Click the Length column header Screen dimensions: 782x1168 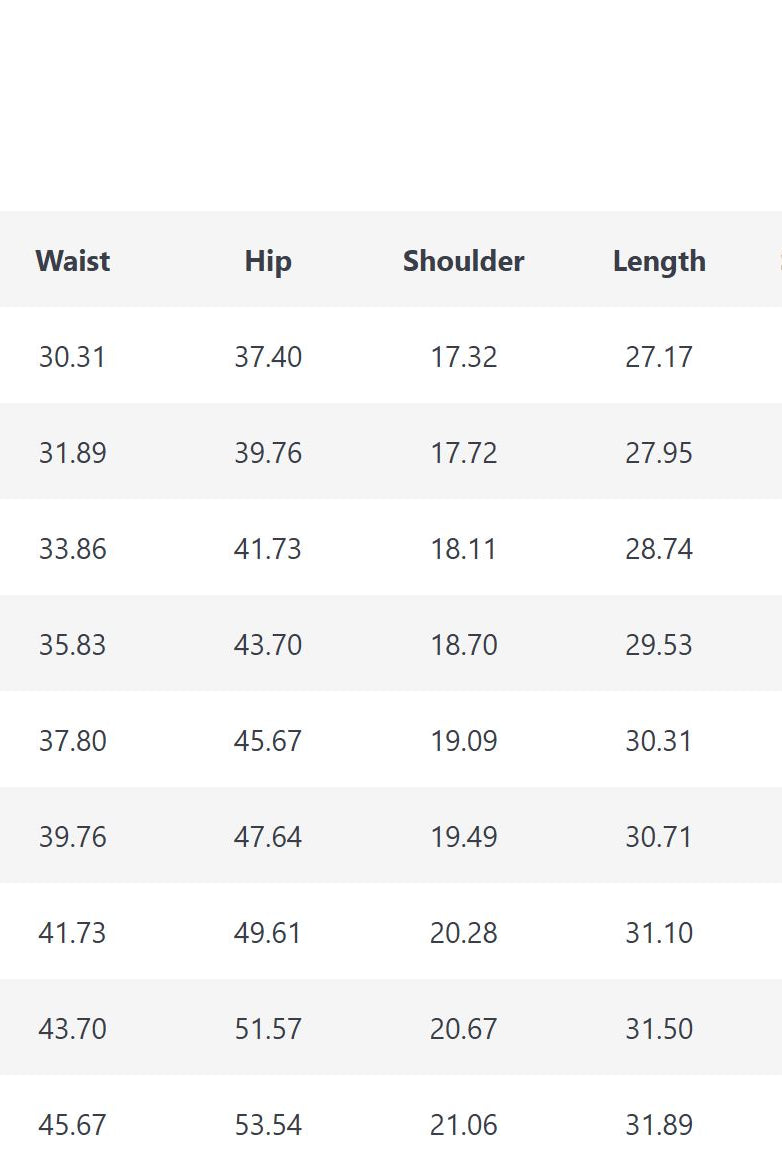[x=659, y=261]
